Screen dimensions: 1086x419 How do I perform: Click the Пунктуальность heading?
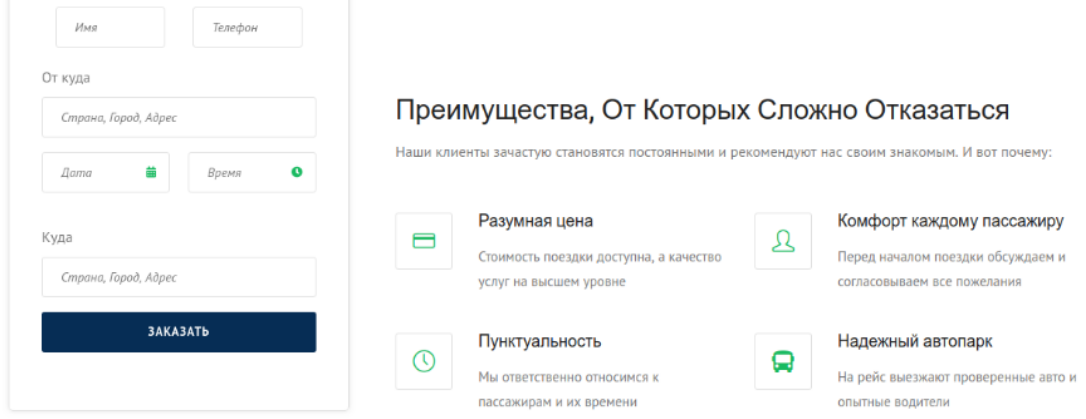[540, 341]
